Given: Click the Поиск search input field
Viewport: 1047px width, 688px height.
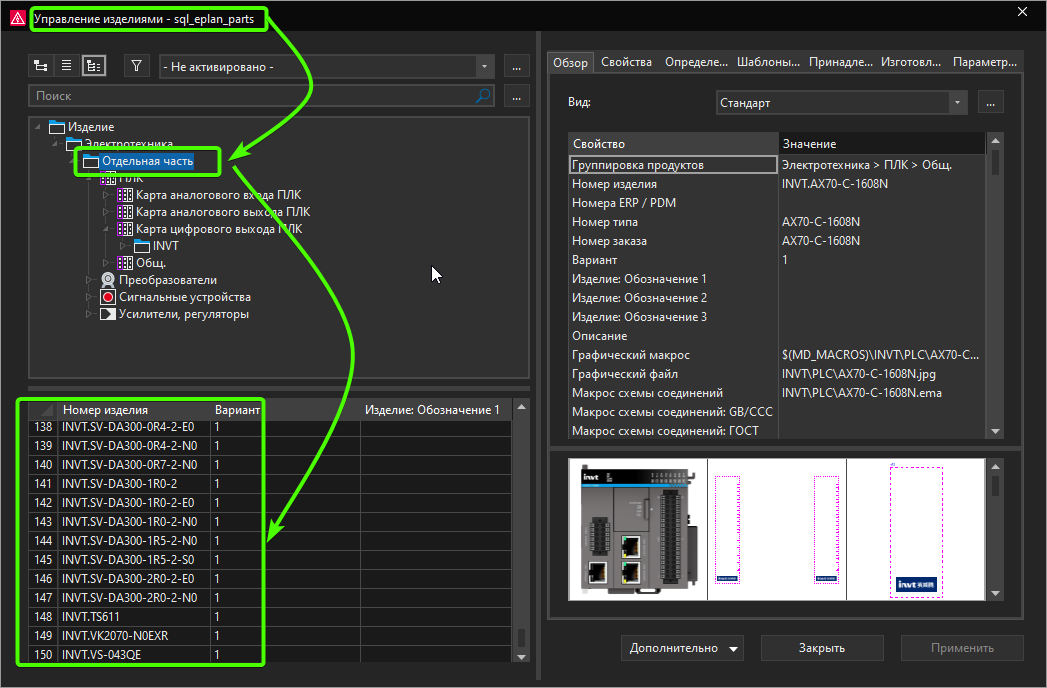Looking at the screenshot, I should 250,96.
